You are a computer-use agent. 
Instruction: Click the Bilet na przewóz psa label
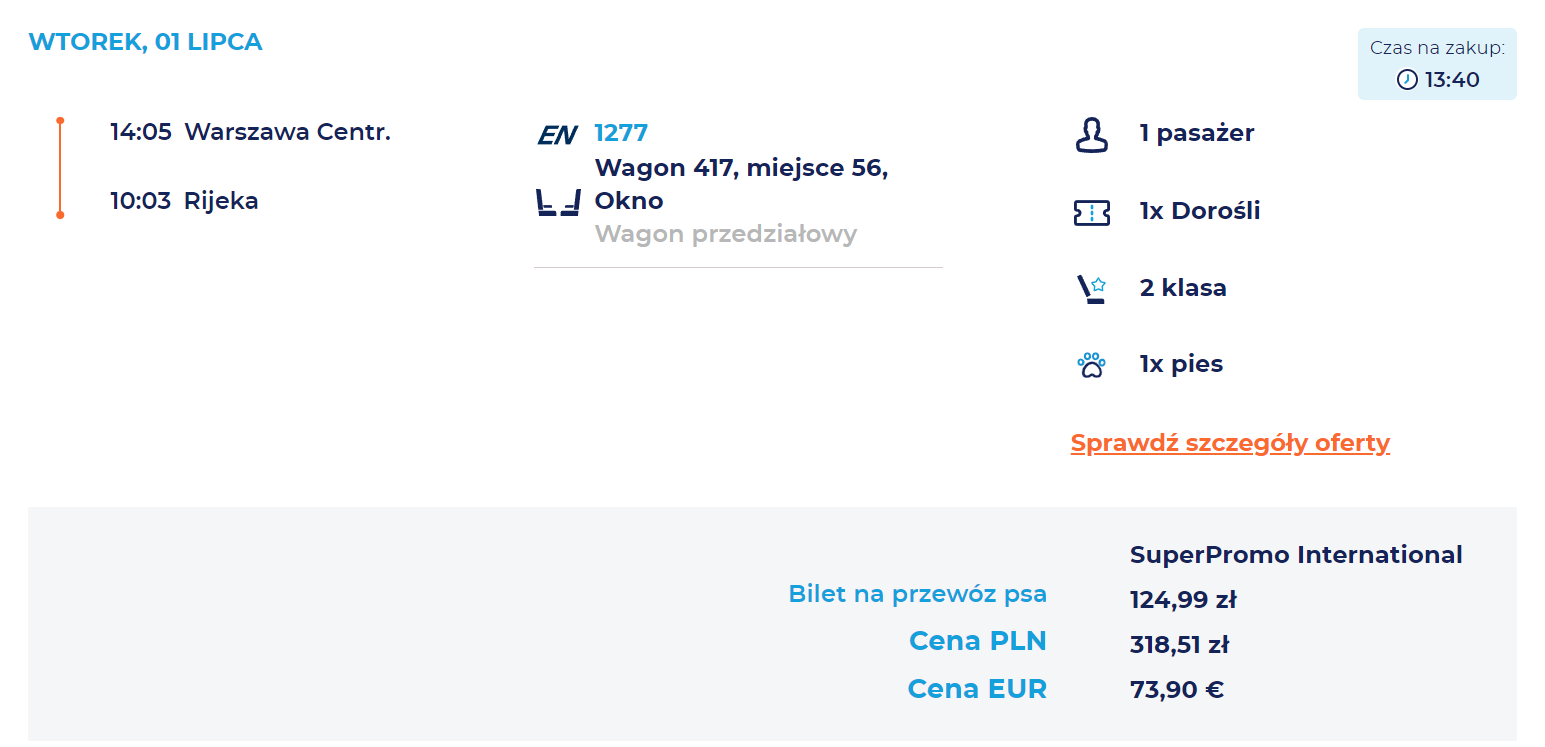917,594
